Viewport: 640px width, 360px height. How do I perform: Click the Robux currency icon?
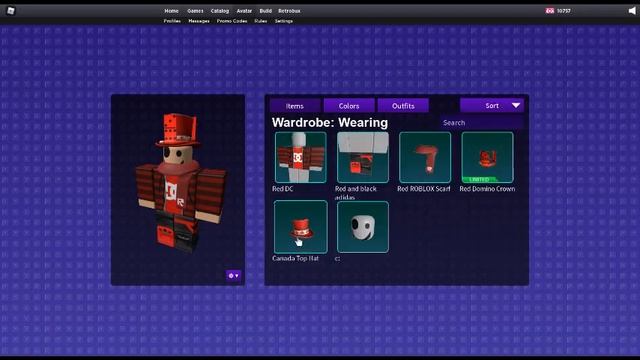[550, 11]
